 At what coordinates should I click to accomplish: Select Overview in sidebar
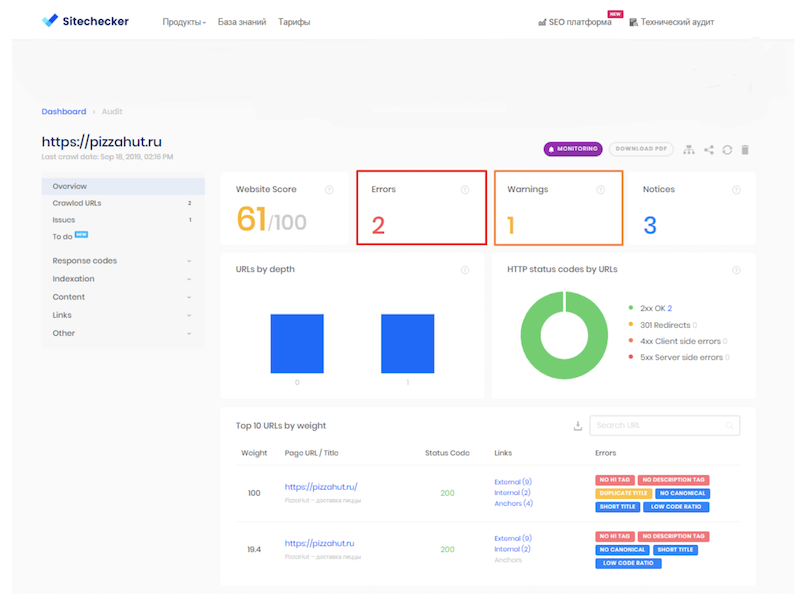pos(123,186)
